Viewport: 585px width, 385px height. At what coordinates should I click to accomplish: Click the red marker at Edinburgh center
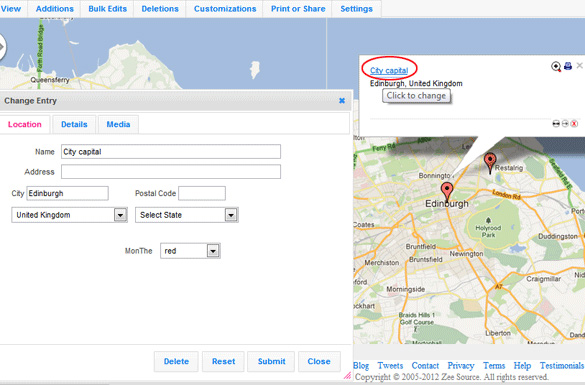pyautogui.click(x=447, y=192)
